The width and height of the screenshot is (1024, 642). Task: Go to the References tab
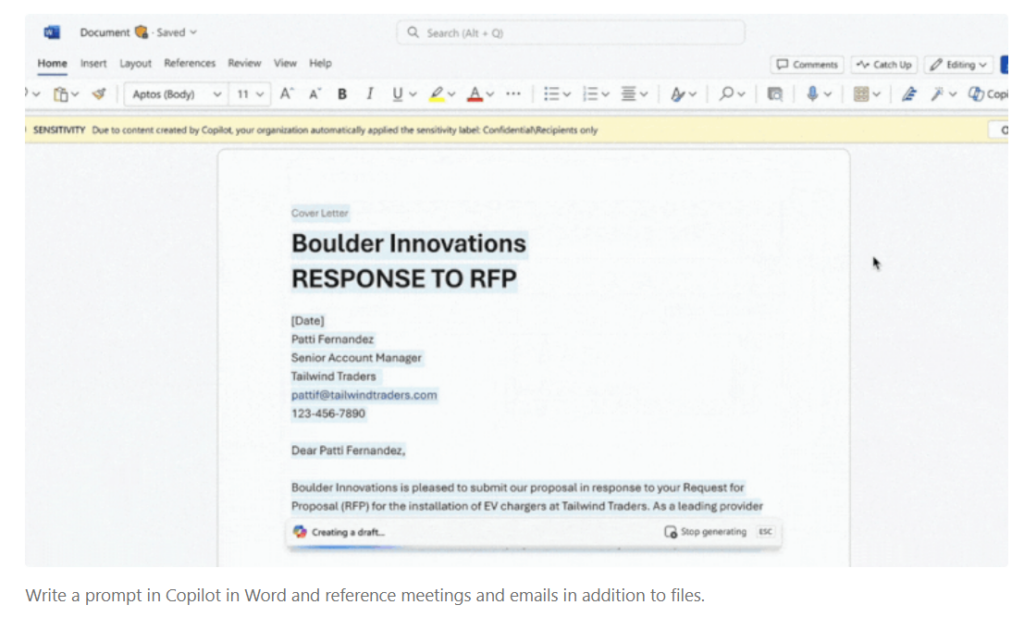(x=189, y=63)
